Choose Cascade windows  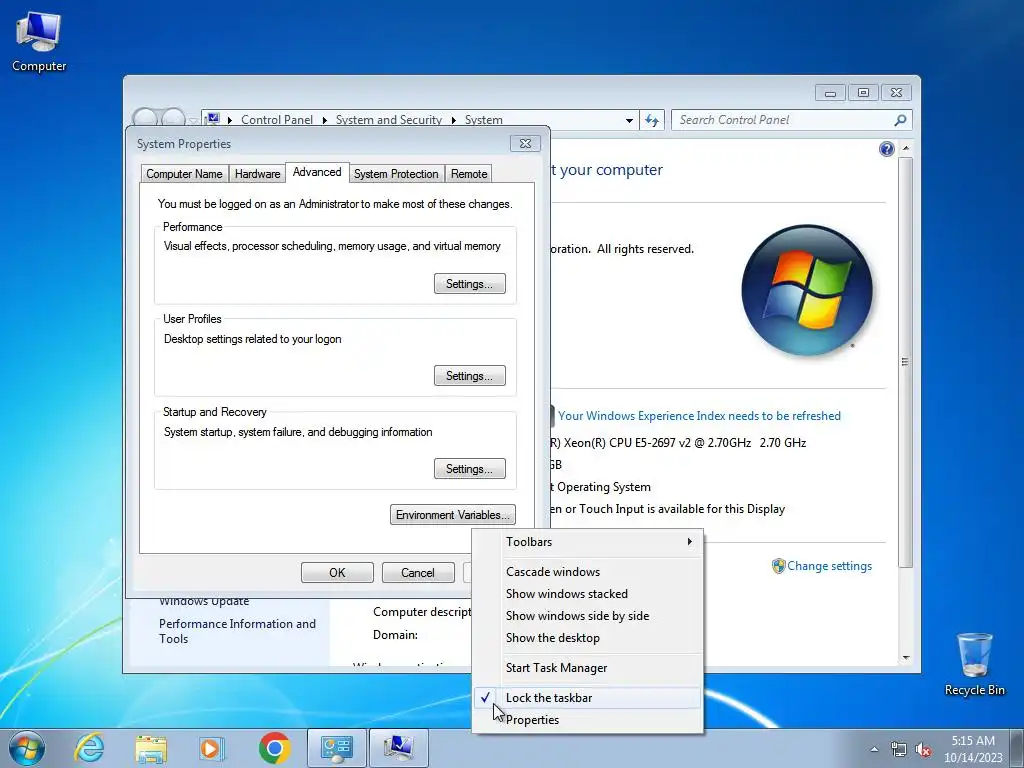(587, 571)
